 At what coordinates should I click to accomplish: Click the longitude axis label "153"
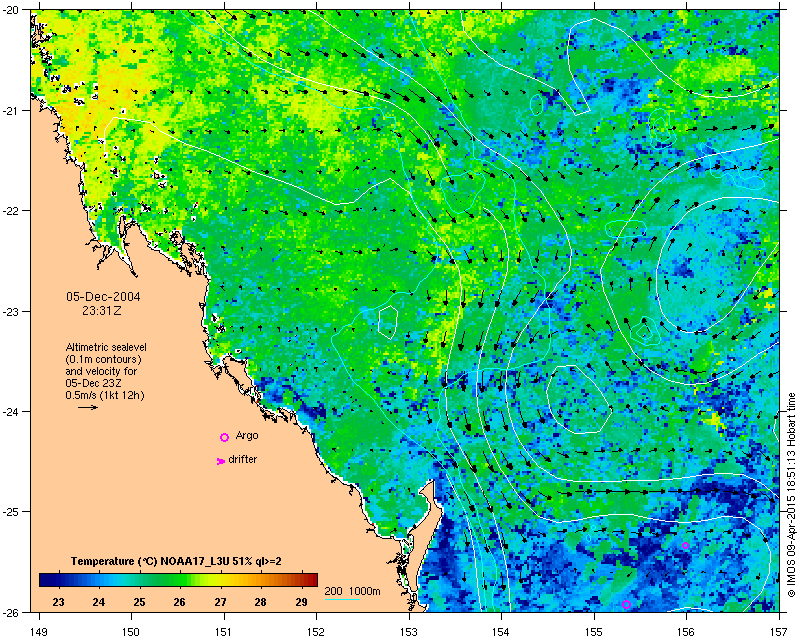click(x=409, y=632)
